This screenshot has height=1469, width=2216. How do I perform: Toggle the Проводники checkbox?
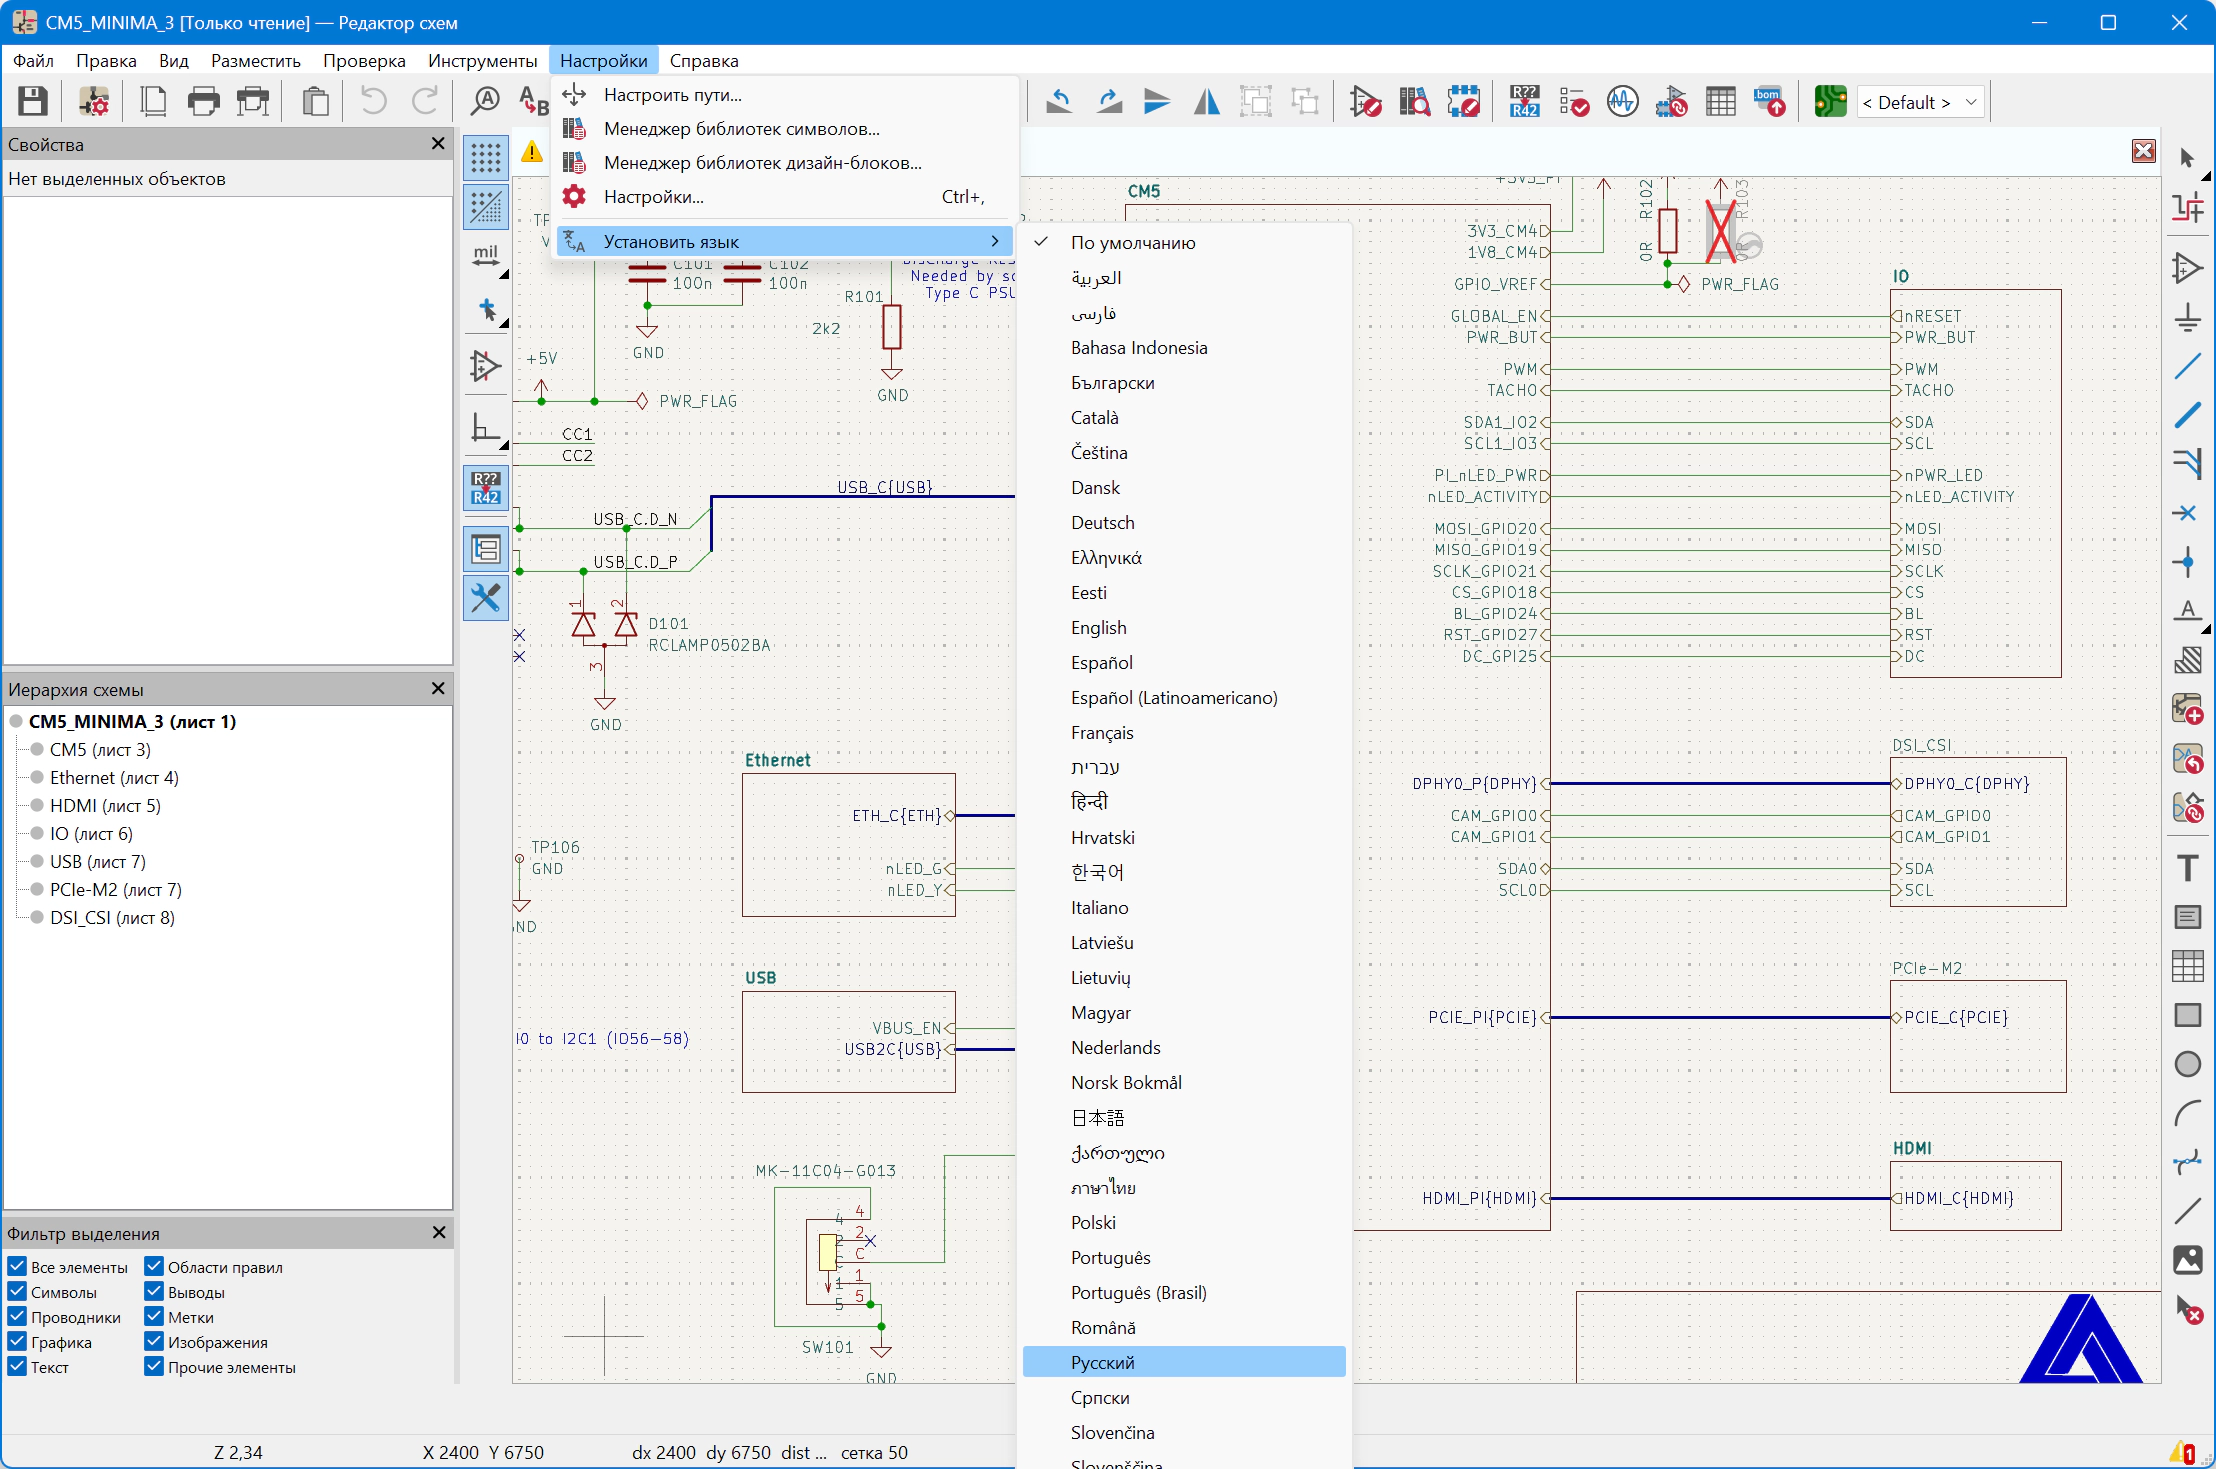17,1317
